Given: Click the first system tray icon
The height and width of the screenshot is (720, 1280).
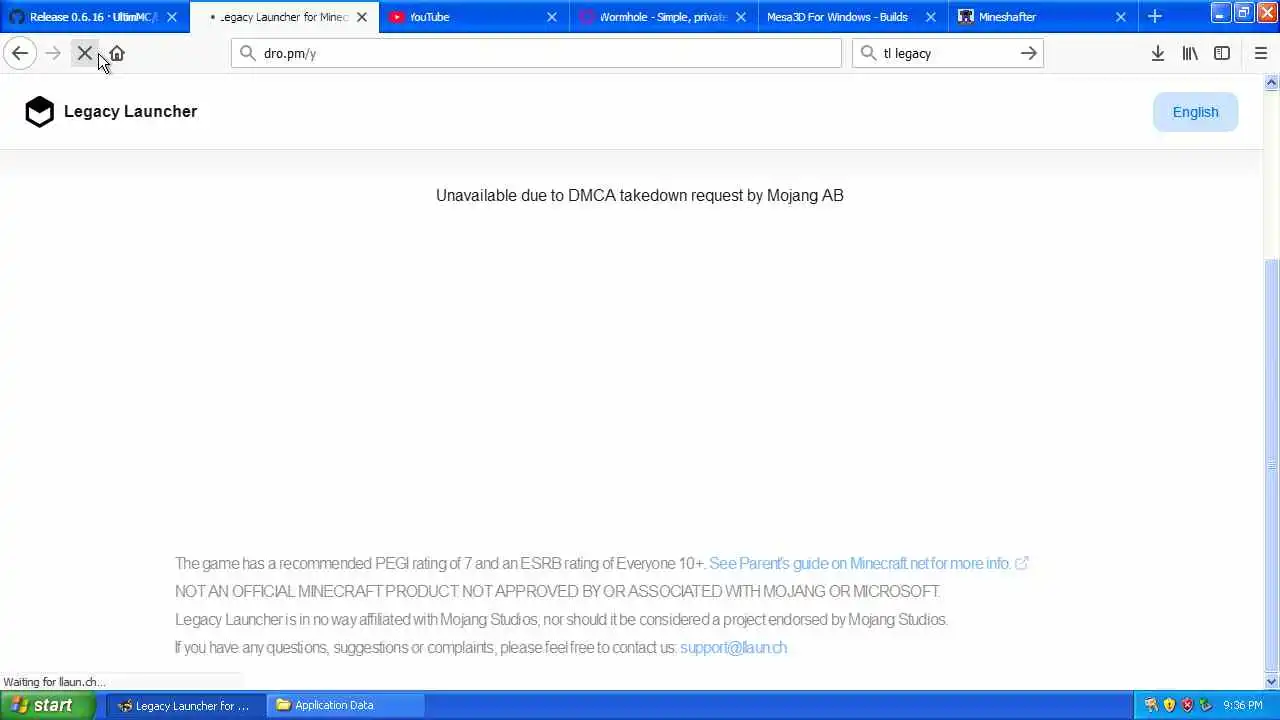Looking at the screenshot, I should point(1151,705).
